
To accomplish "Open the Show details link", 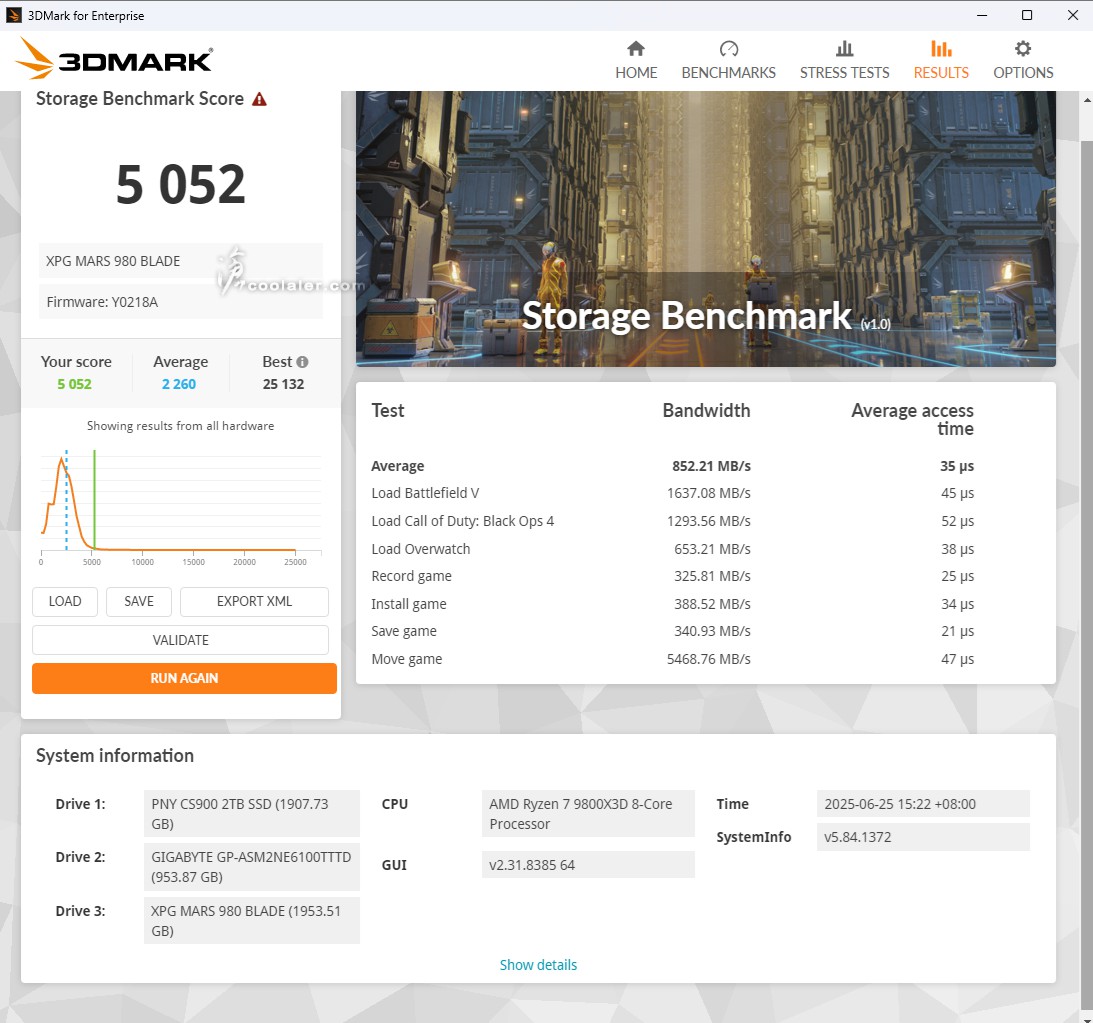I will (x=538, y=964).
